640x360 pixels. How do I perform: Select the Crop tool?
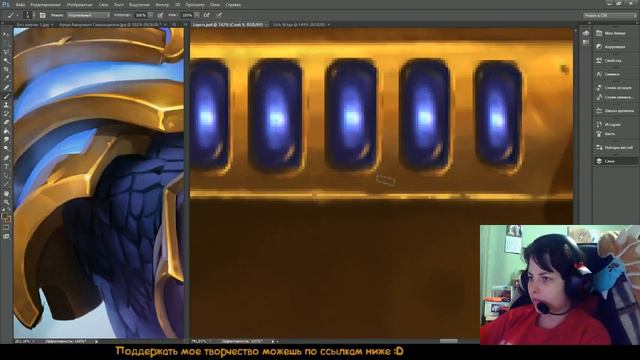6,69
